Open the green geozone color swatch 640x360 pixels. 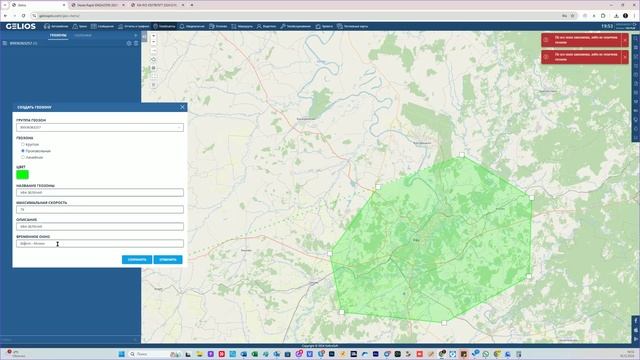coord(22,175)
